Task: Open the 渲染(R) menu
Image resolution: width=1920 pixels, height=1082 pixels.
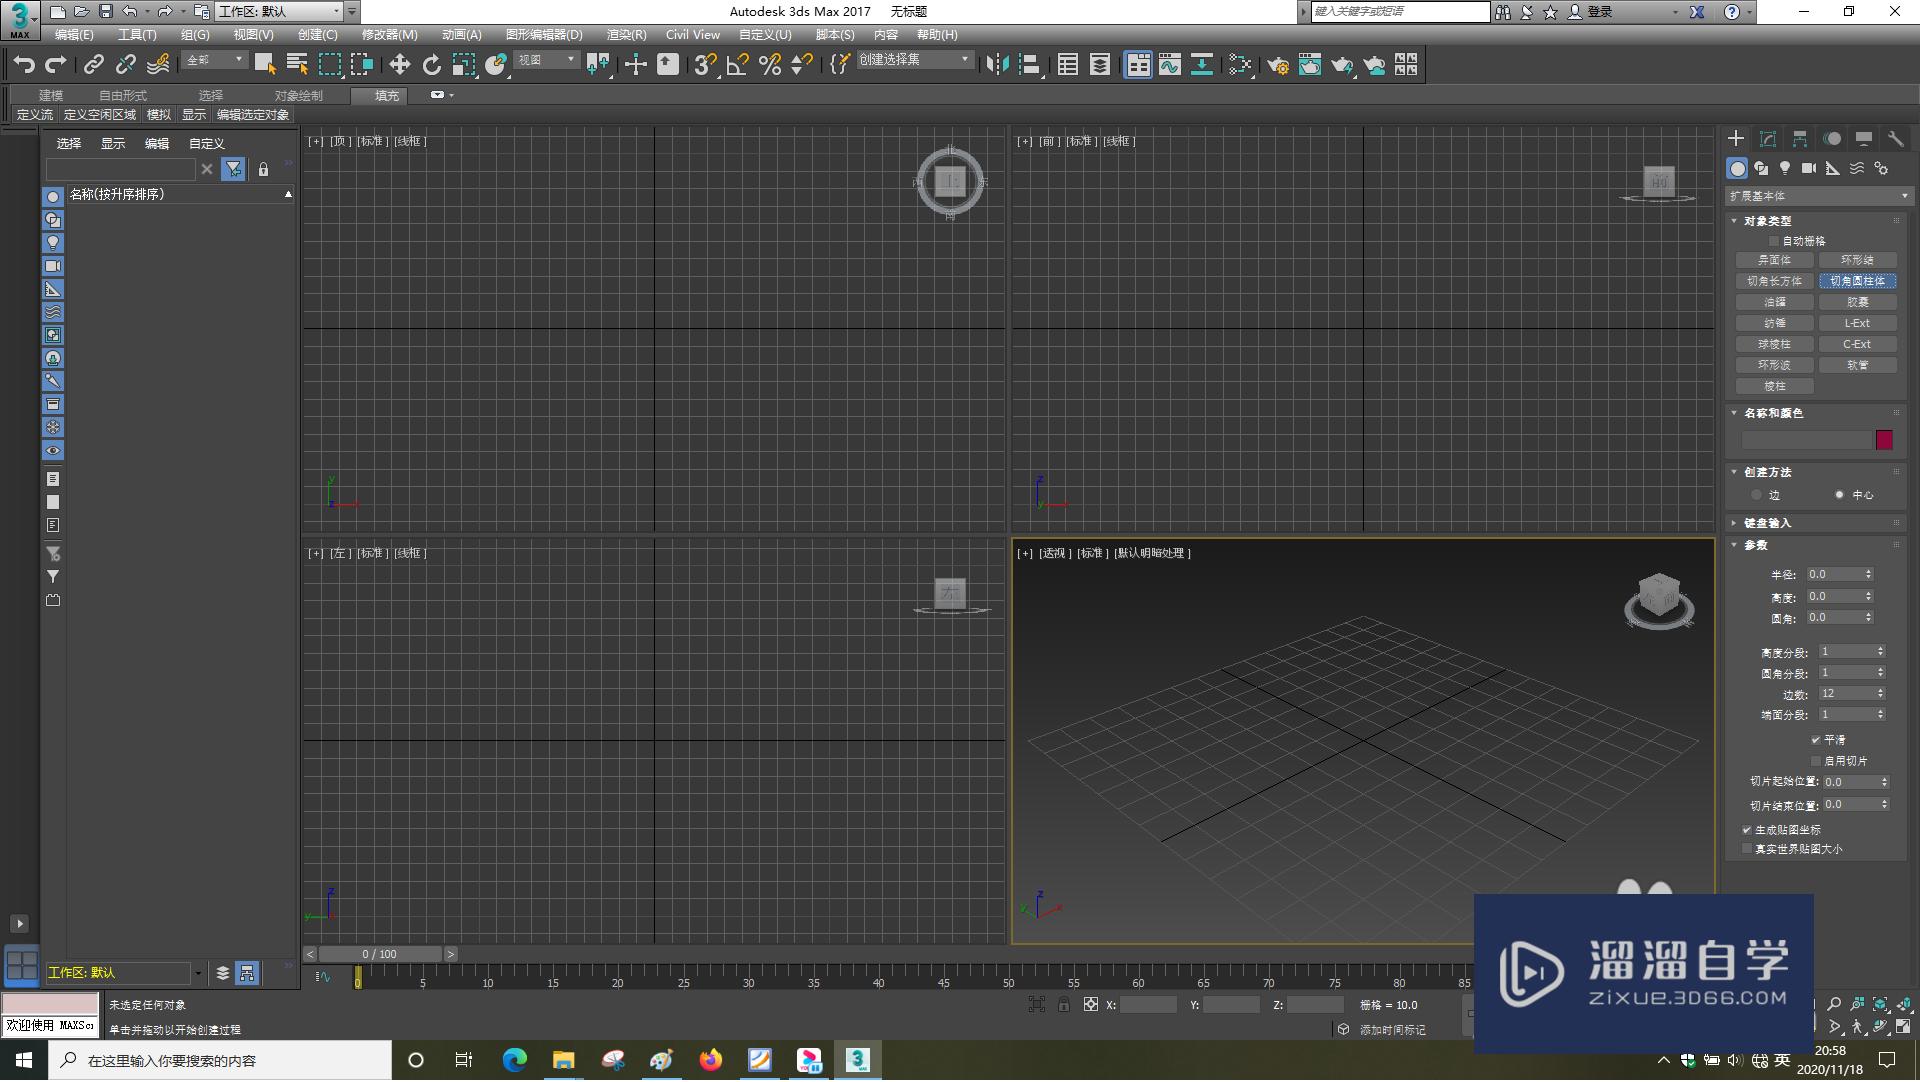Action: click(x=626, y=34)
